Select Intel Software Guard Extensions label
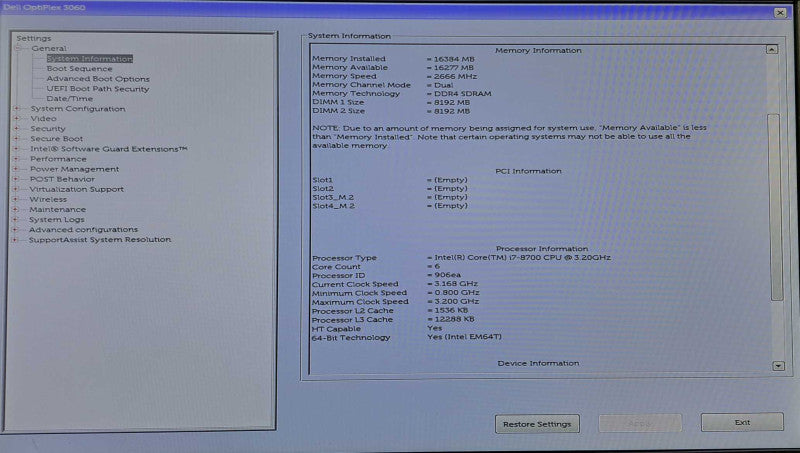The width and height of the screenshot is (800, 453). pos(109,149)
